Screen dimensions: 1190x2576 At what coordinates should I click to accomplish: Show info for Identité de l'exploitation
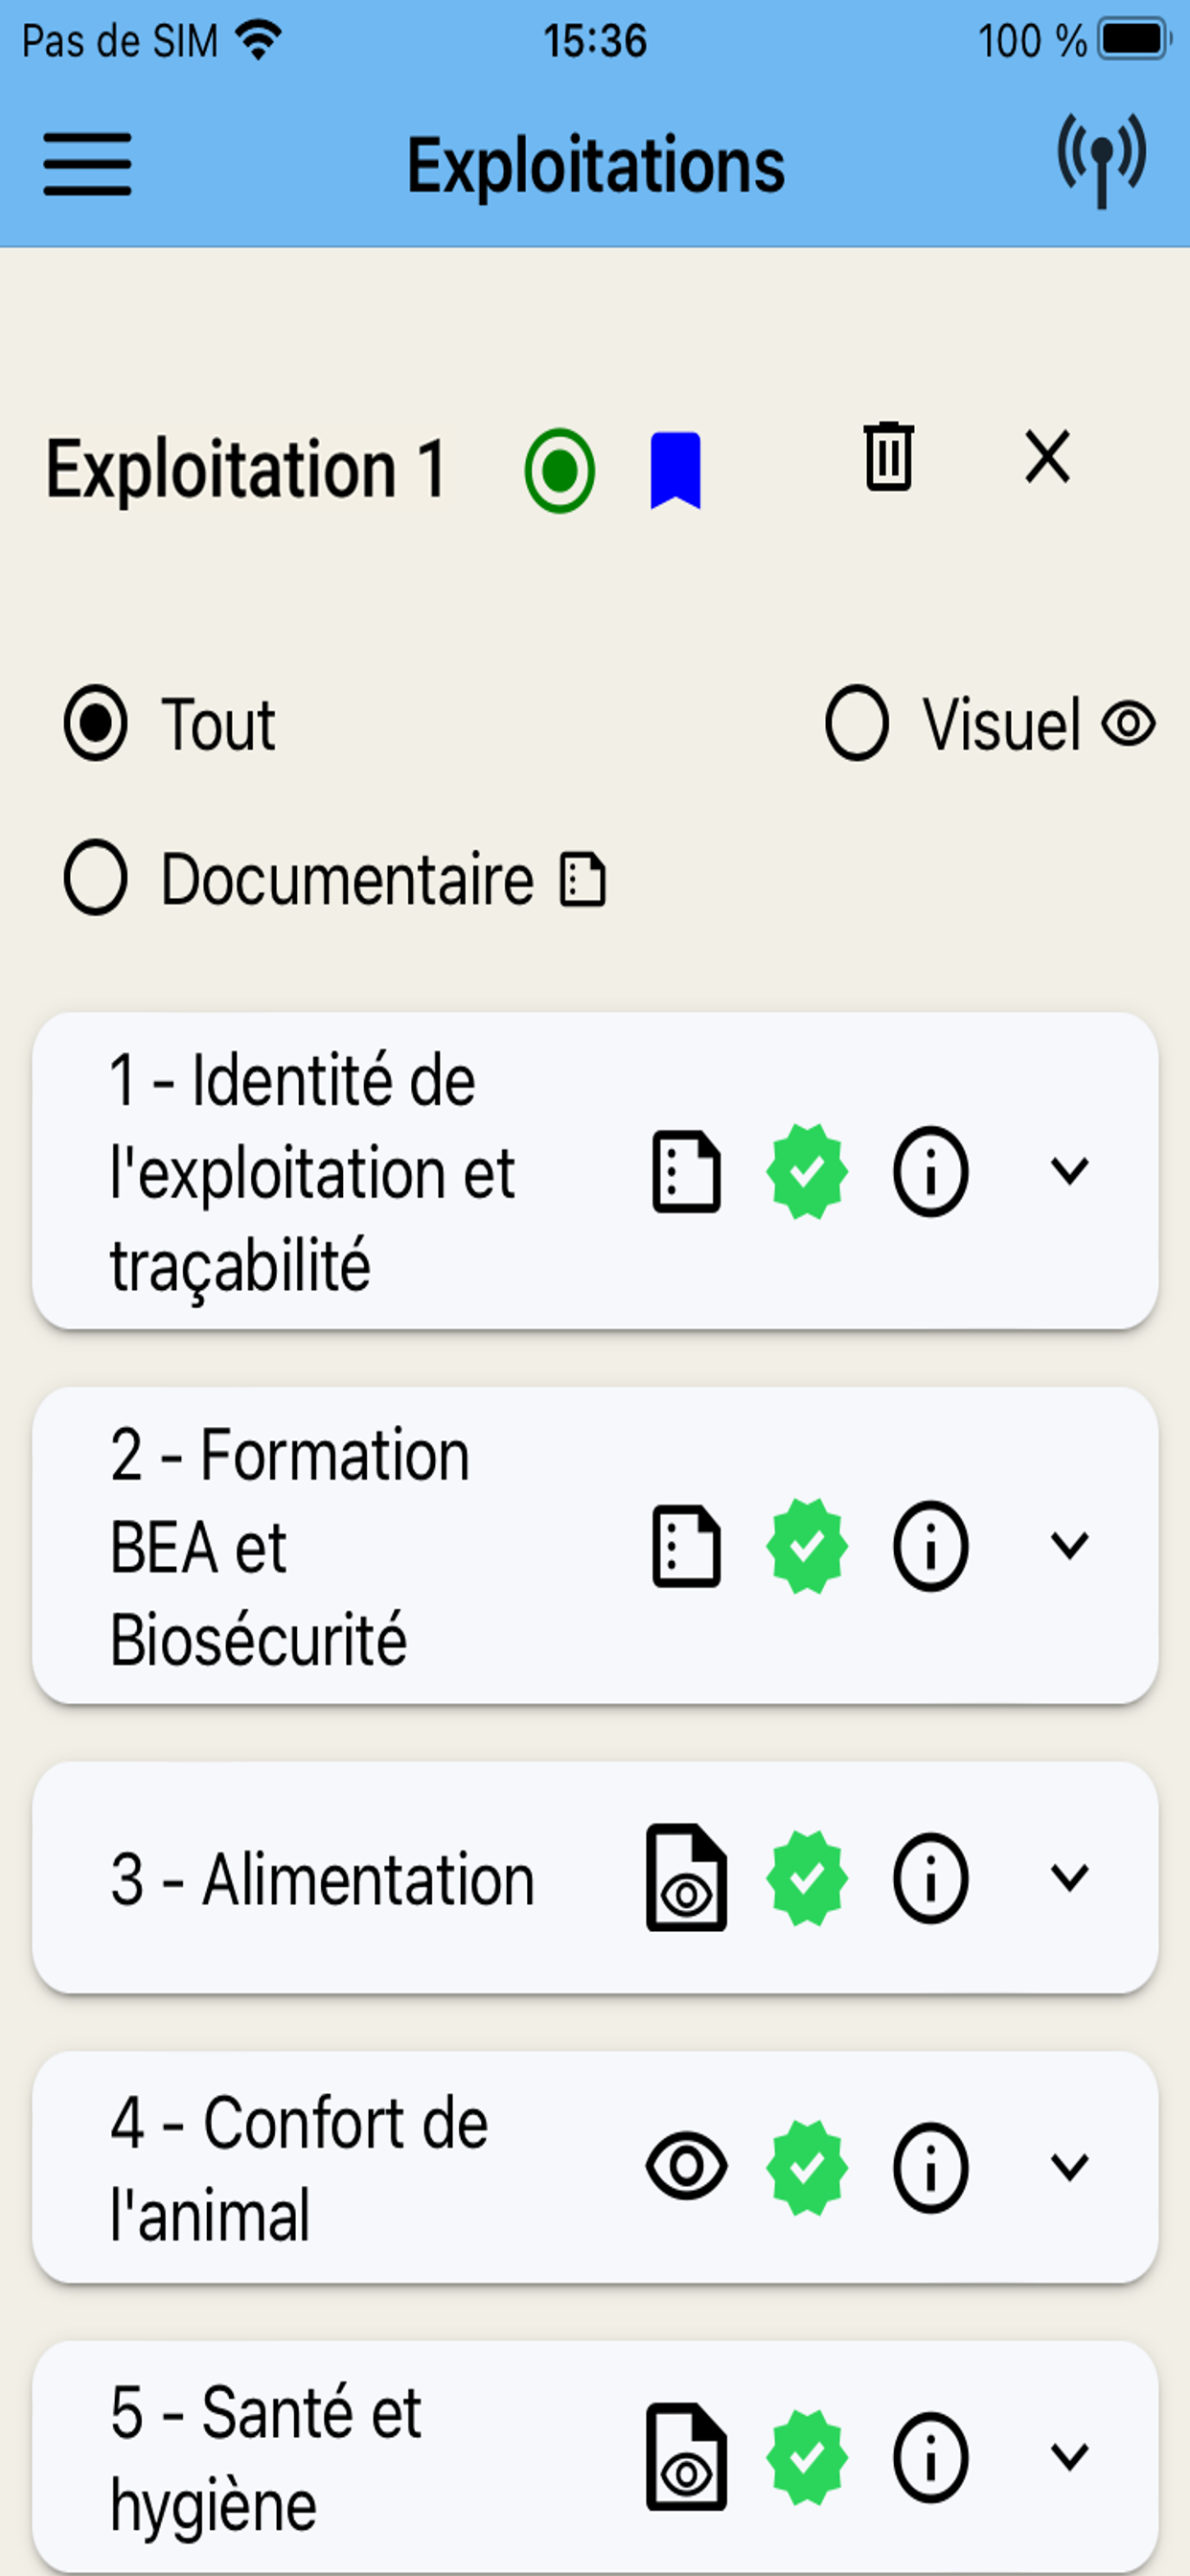(930, 1171)
